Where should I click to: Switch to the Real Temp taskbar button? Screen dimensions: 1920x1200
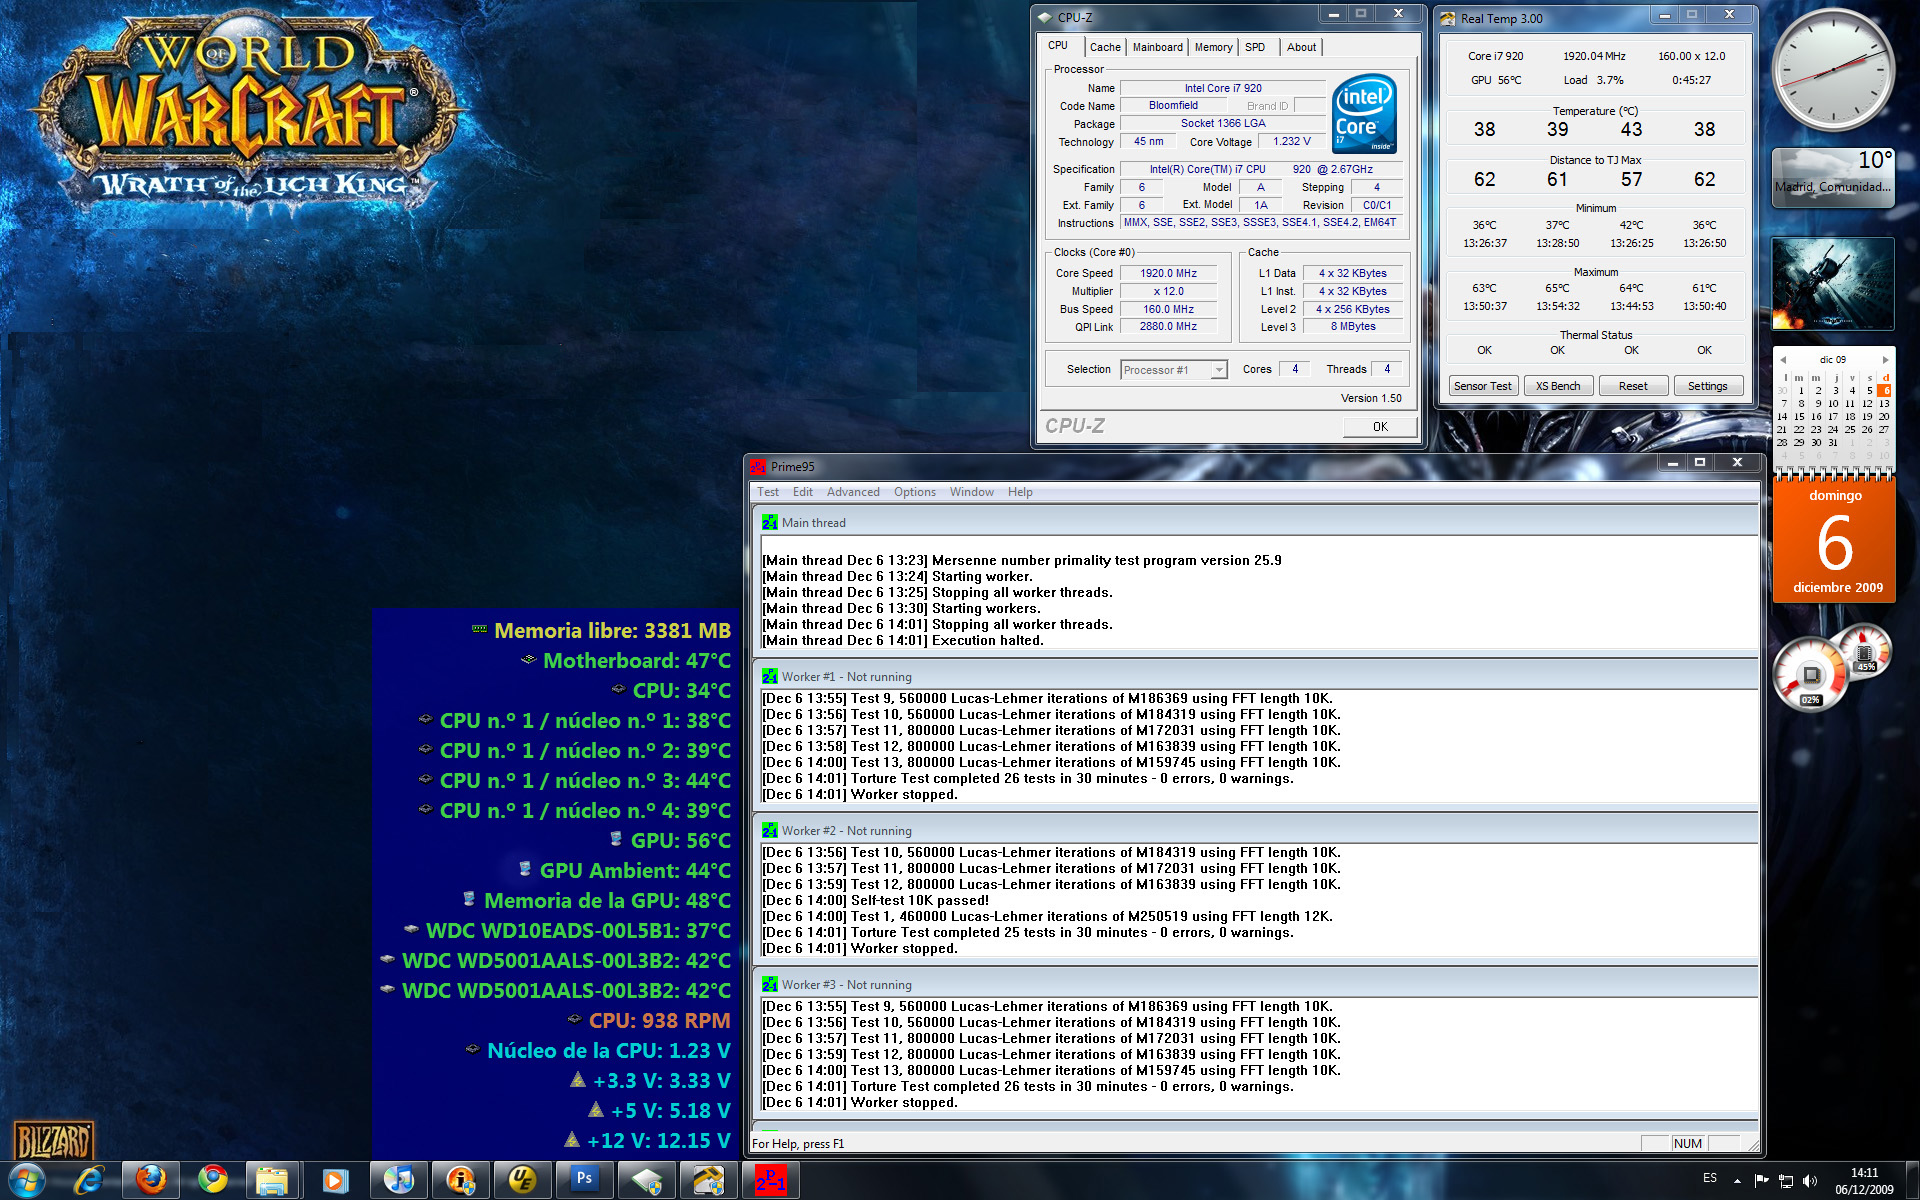click(708, 1180)
